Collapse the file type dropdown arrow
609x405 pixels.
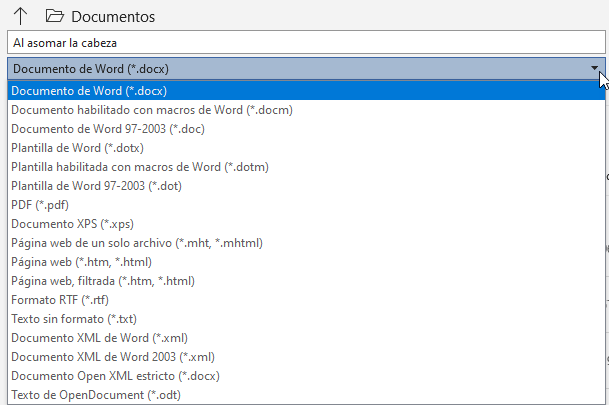(x=595, y=69)
